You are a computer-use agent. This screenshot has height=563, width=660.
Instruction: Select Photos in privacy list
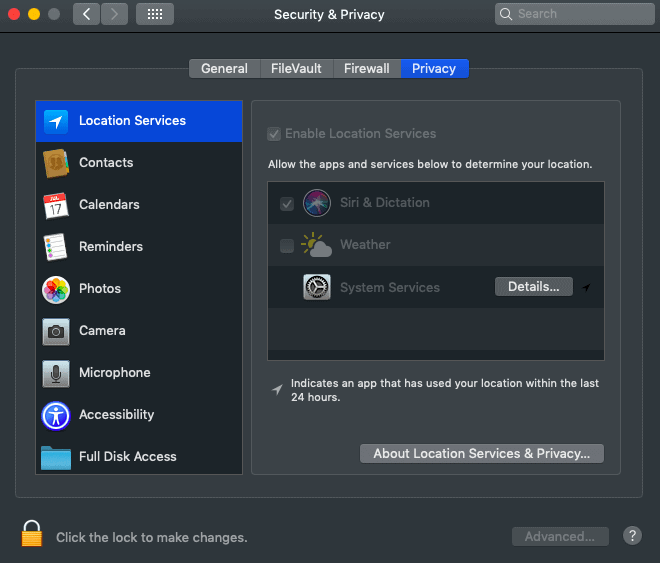(139, 289)
